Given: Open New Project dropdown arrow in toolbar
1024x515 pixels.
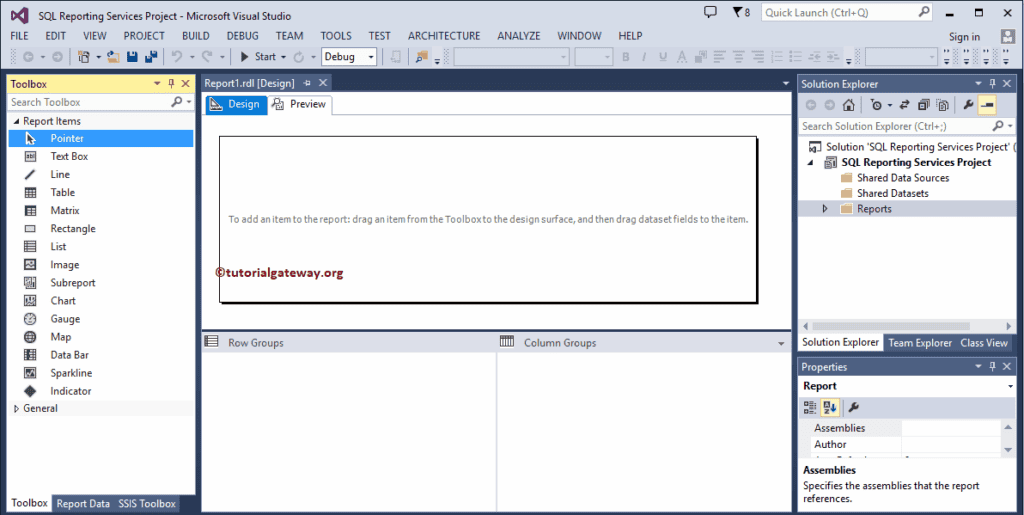Looking at the screenshot, I should click(99, 57).
